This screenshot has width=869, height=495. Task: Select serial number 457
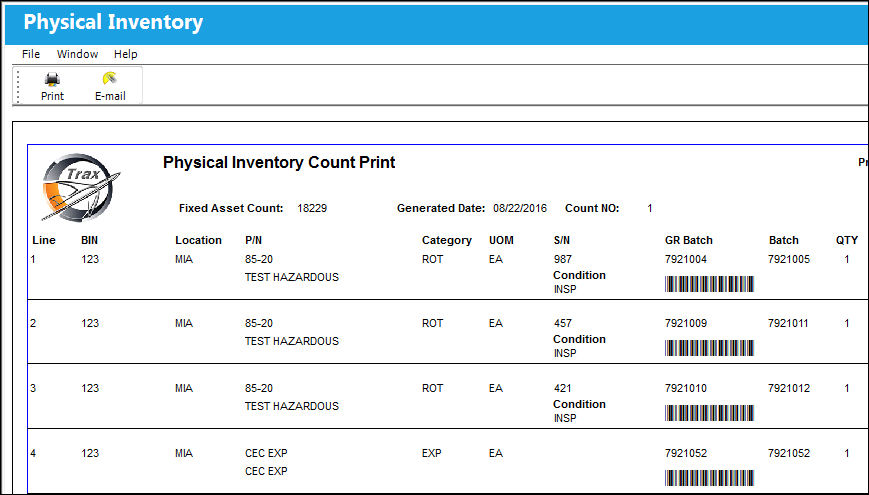(563, 323)
